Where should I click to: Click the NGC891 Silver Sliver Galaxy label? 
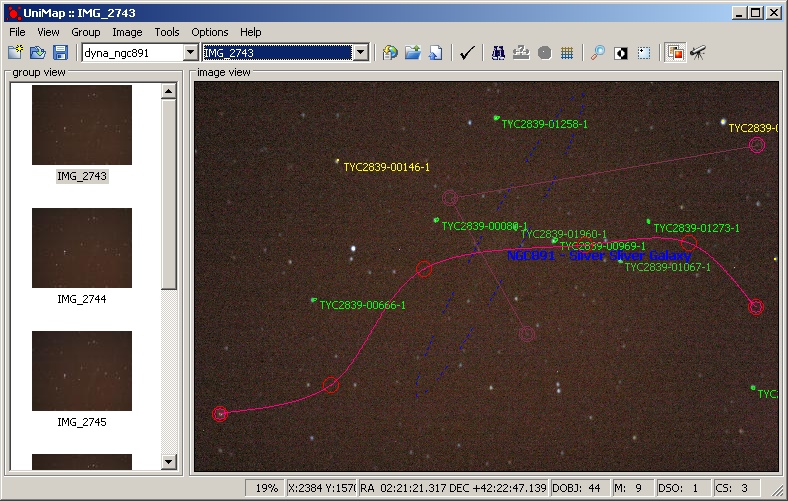(x=599, y=255)
